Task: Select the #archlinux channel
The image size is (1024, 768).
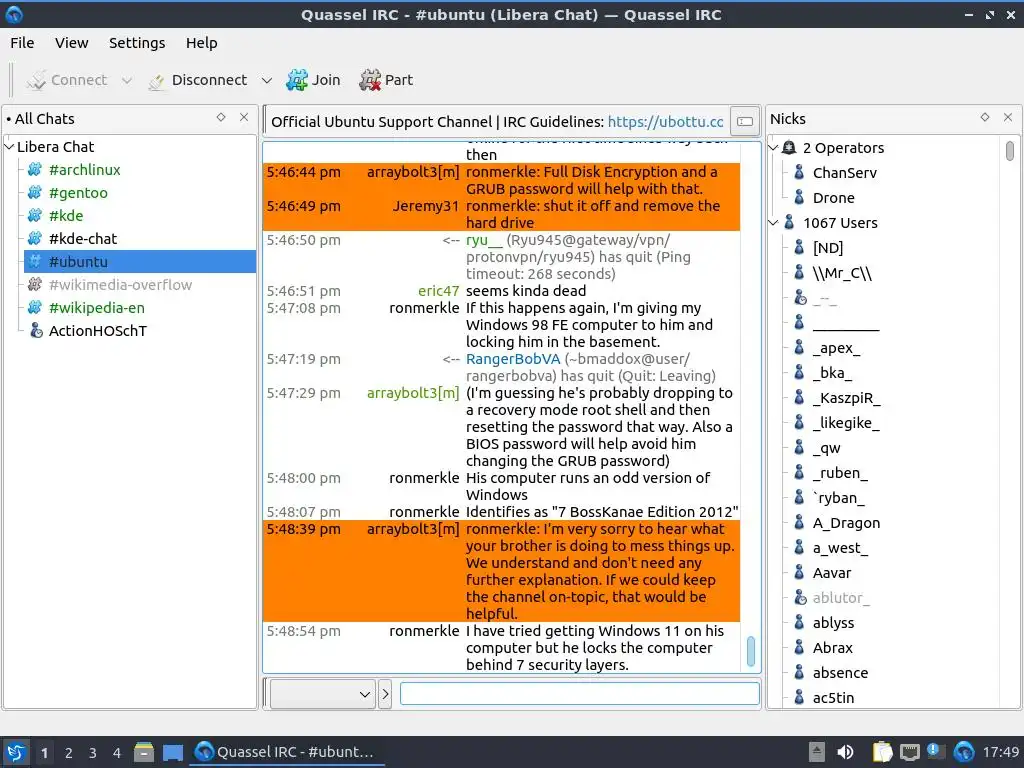Action: coord(84,170)
